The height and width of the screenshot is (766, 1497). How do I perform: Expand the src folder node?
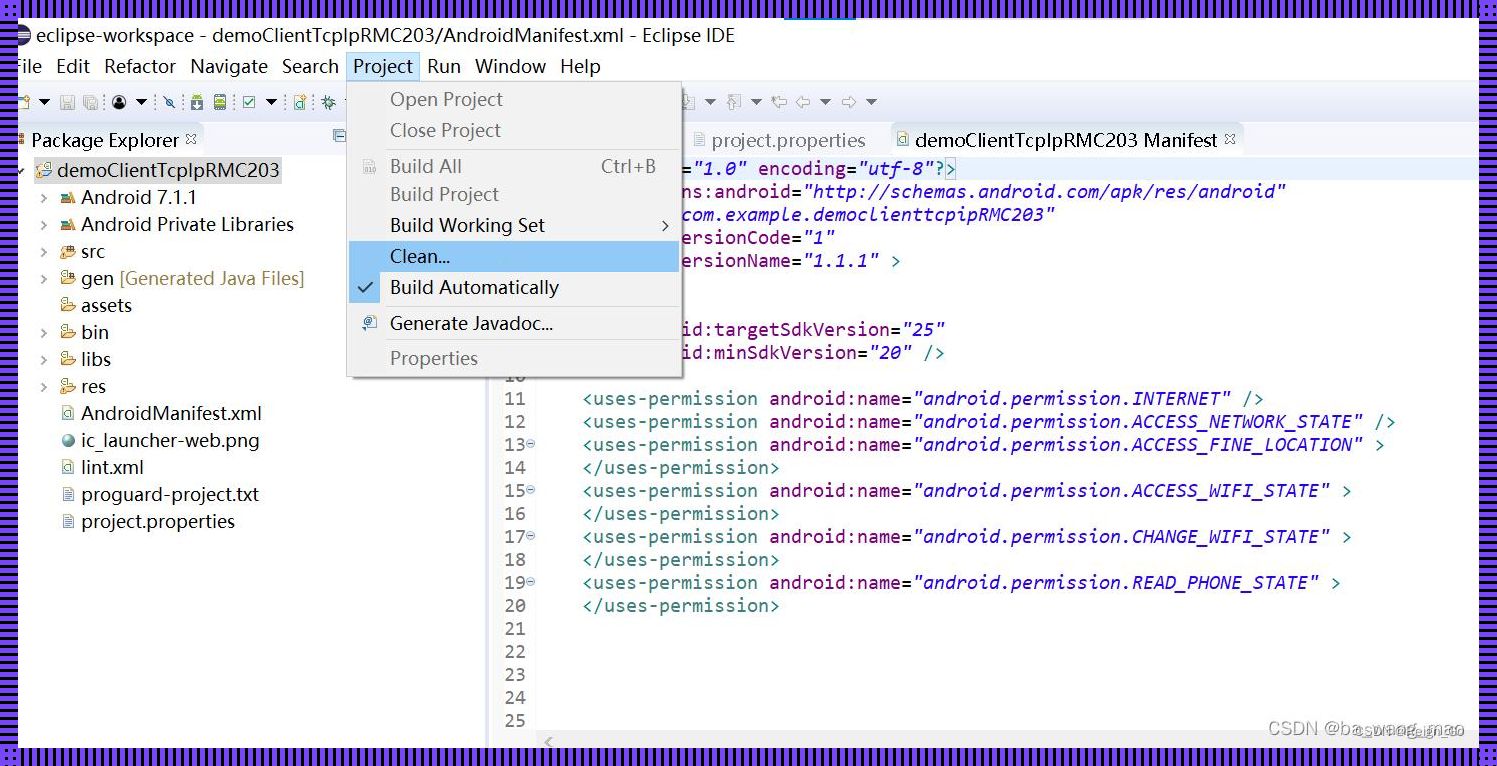(44, 252)
